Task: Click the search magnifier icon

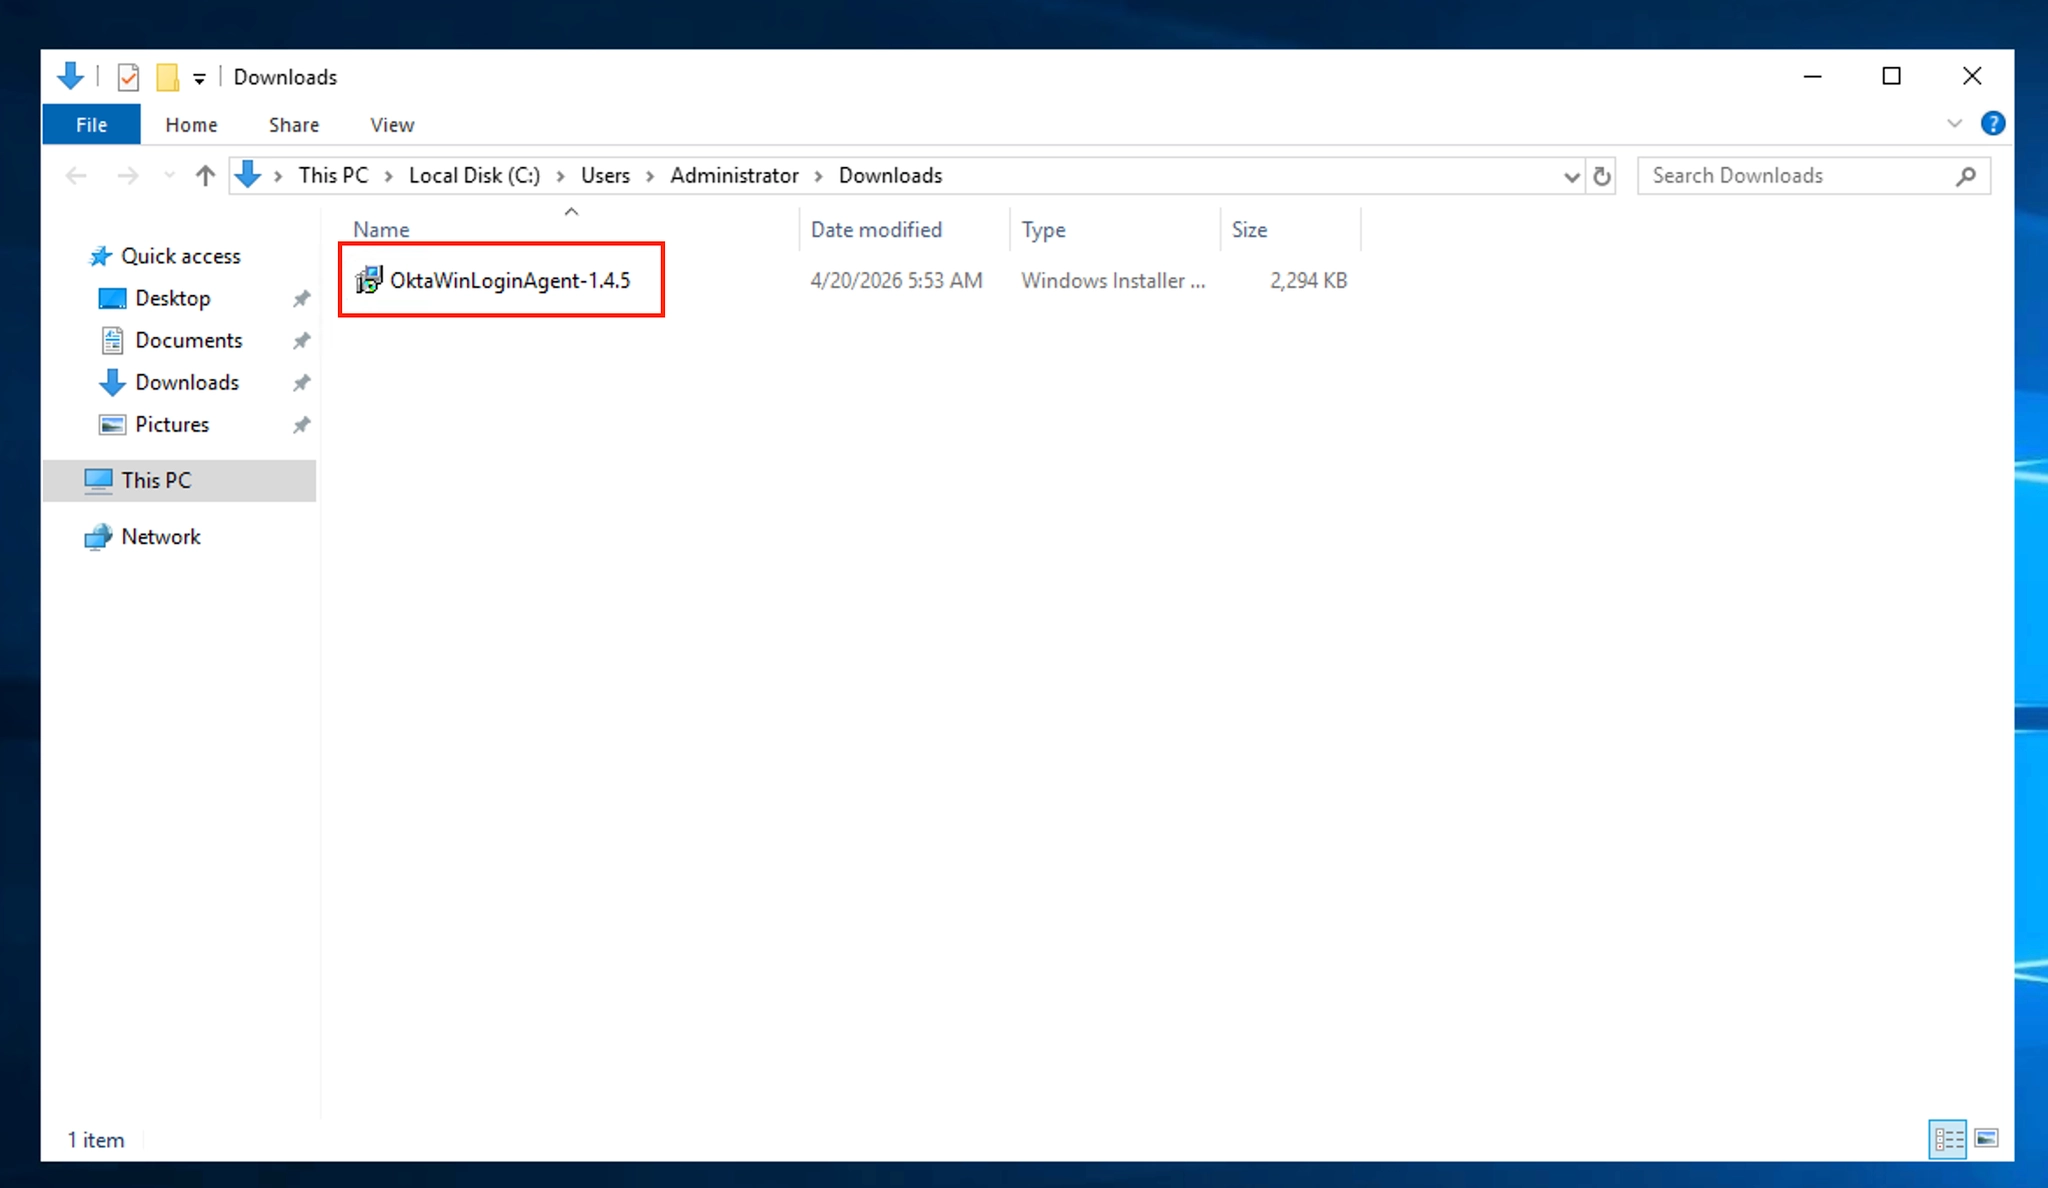Action: tap(1965, 176)
